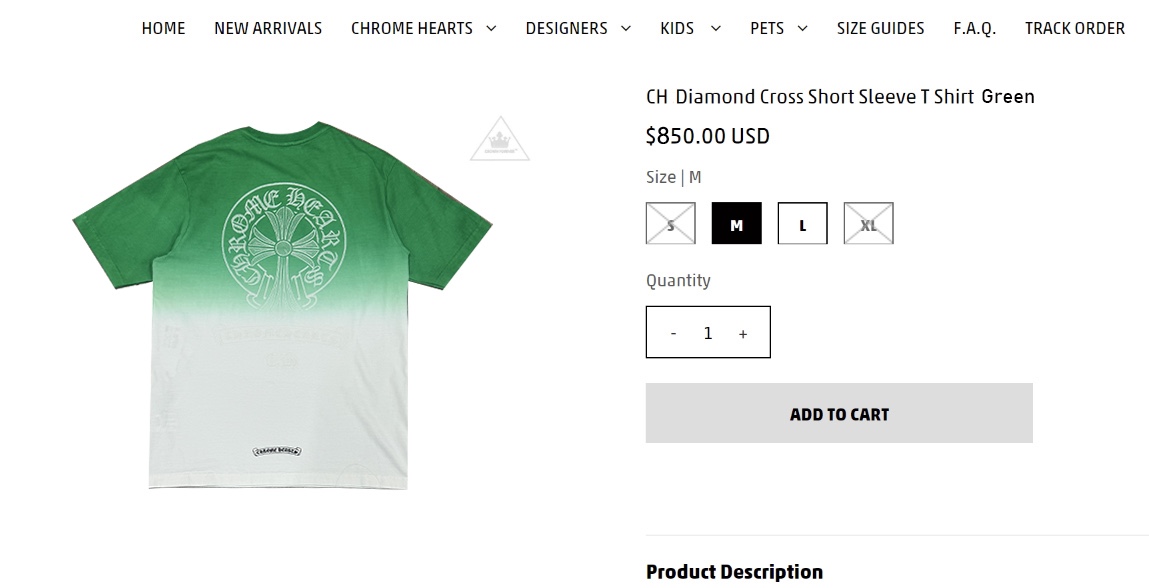Go to the Home page
Viewport: 1149px width, 588px height.
(163, 28)
